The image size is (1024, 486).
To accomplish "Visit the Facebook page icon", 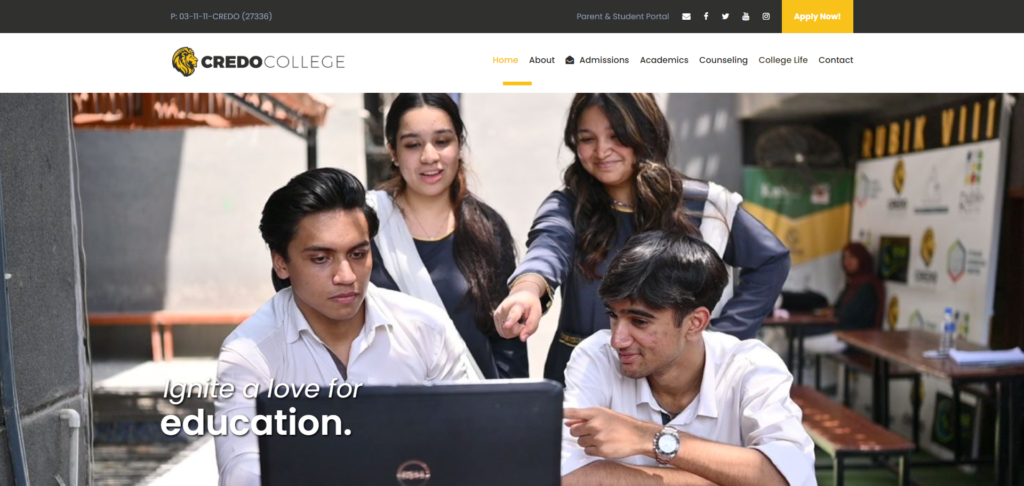I will coord(706,16).
